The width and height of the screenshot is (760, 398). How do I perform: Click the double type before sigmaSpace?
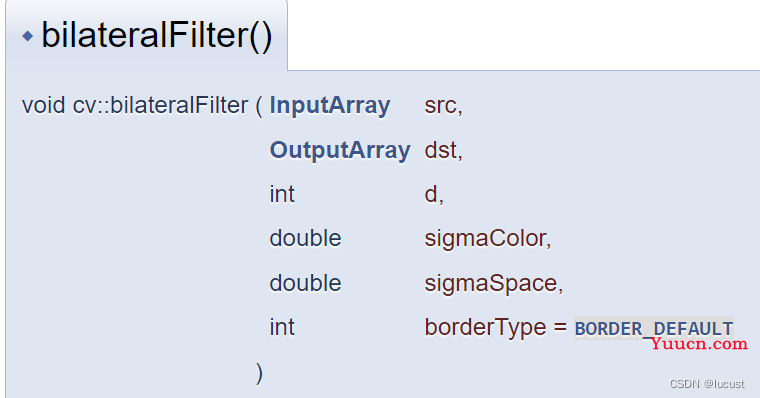click(x=305, y=283)
